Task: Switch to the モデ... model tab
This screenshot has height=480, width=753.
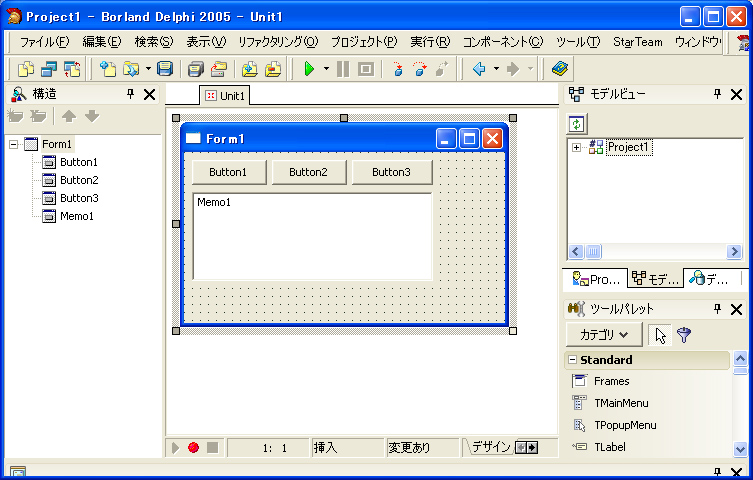Action: (655, 279)
